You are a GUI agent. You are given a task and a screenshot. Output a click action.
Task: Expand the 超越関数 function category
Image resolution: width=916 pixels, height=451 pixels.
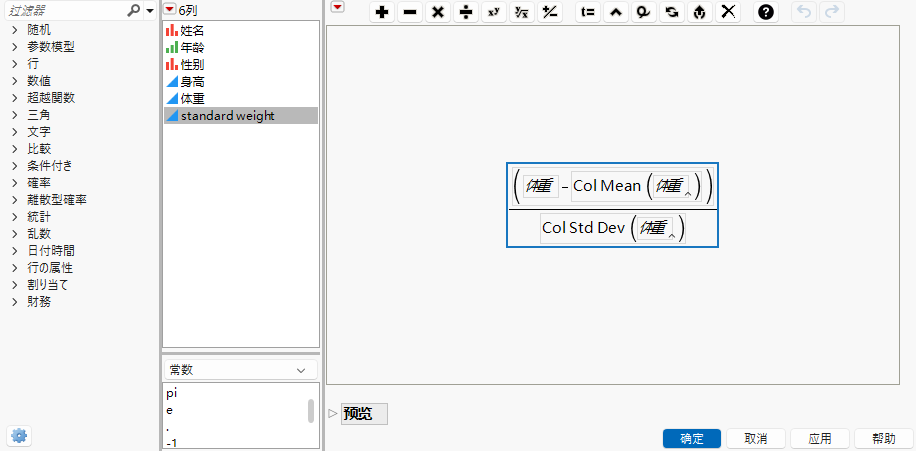coord(15,98)
